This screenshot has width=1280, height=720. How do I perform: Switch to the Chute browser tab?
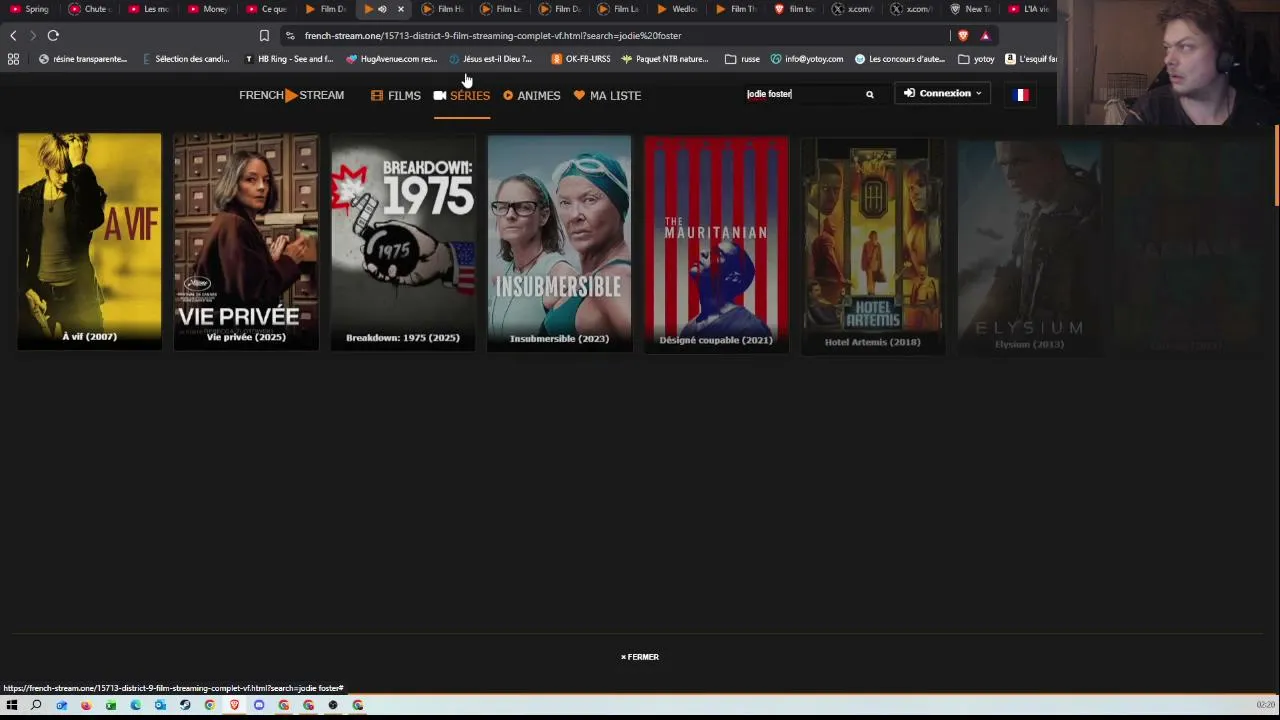click(x=89, y=9)
